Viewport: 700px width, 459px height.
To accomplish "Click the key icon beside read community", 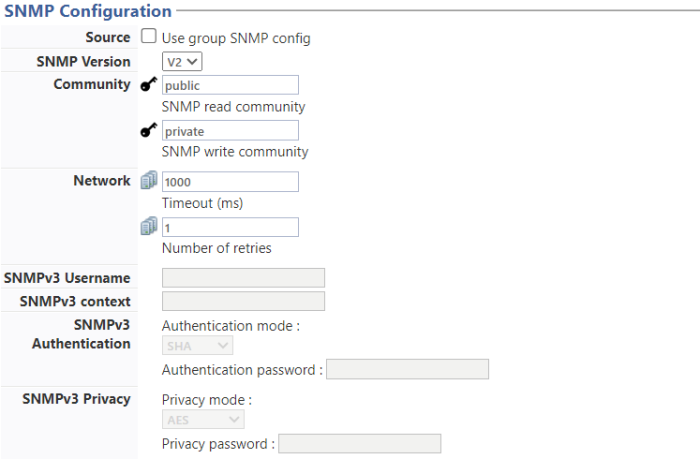I will click(149, 85).
